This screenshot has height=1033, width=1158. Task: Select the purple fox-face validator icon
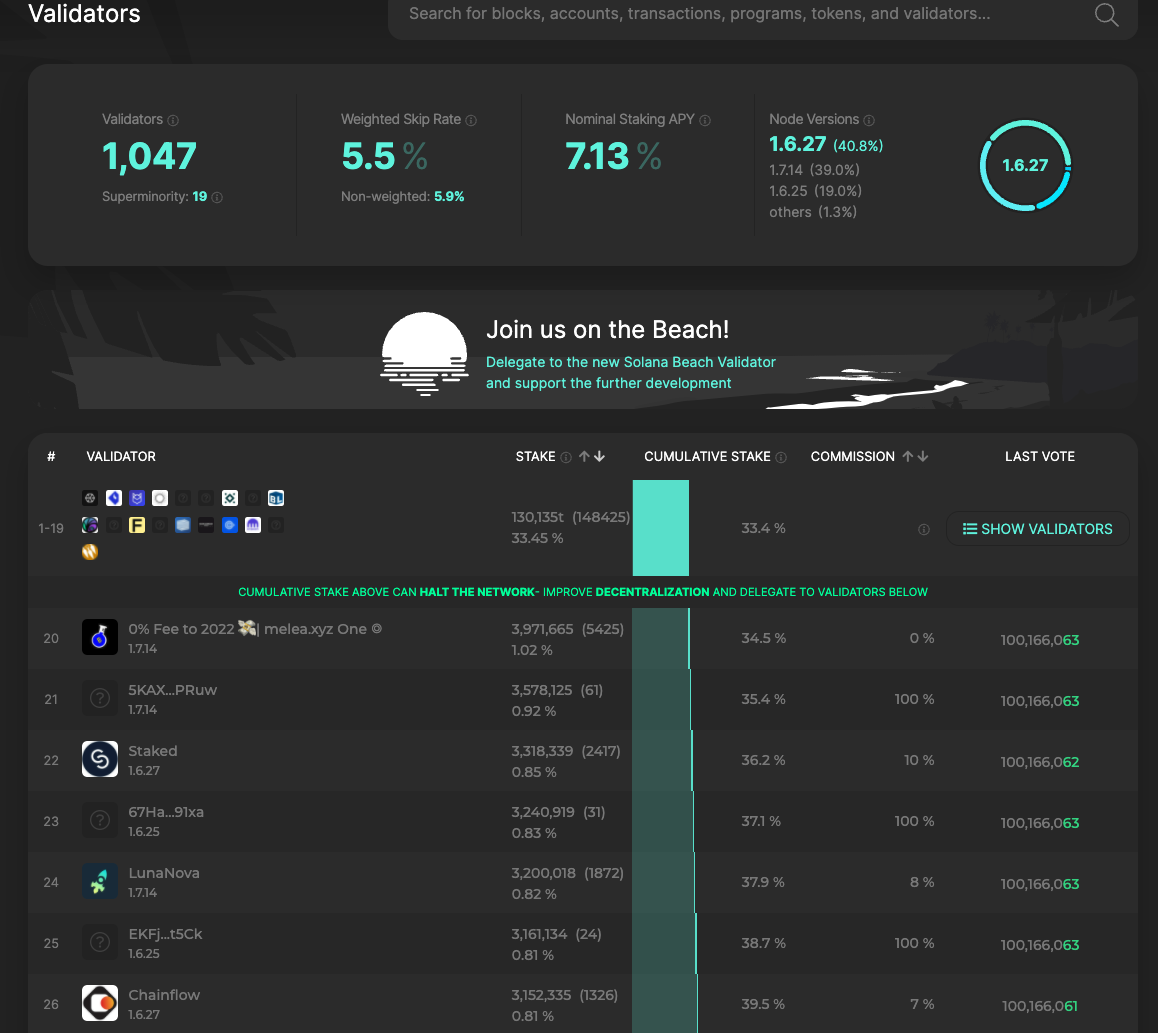[137, 498]
